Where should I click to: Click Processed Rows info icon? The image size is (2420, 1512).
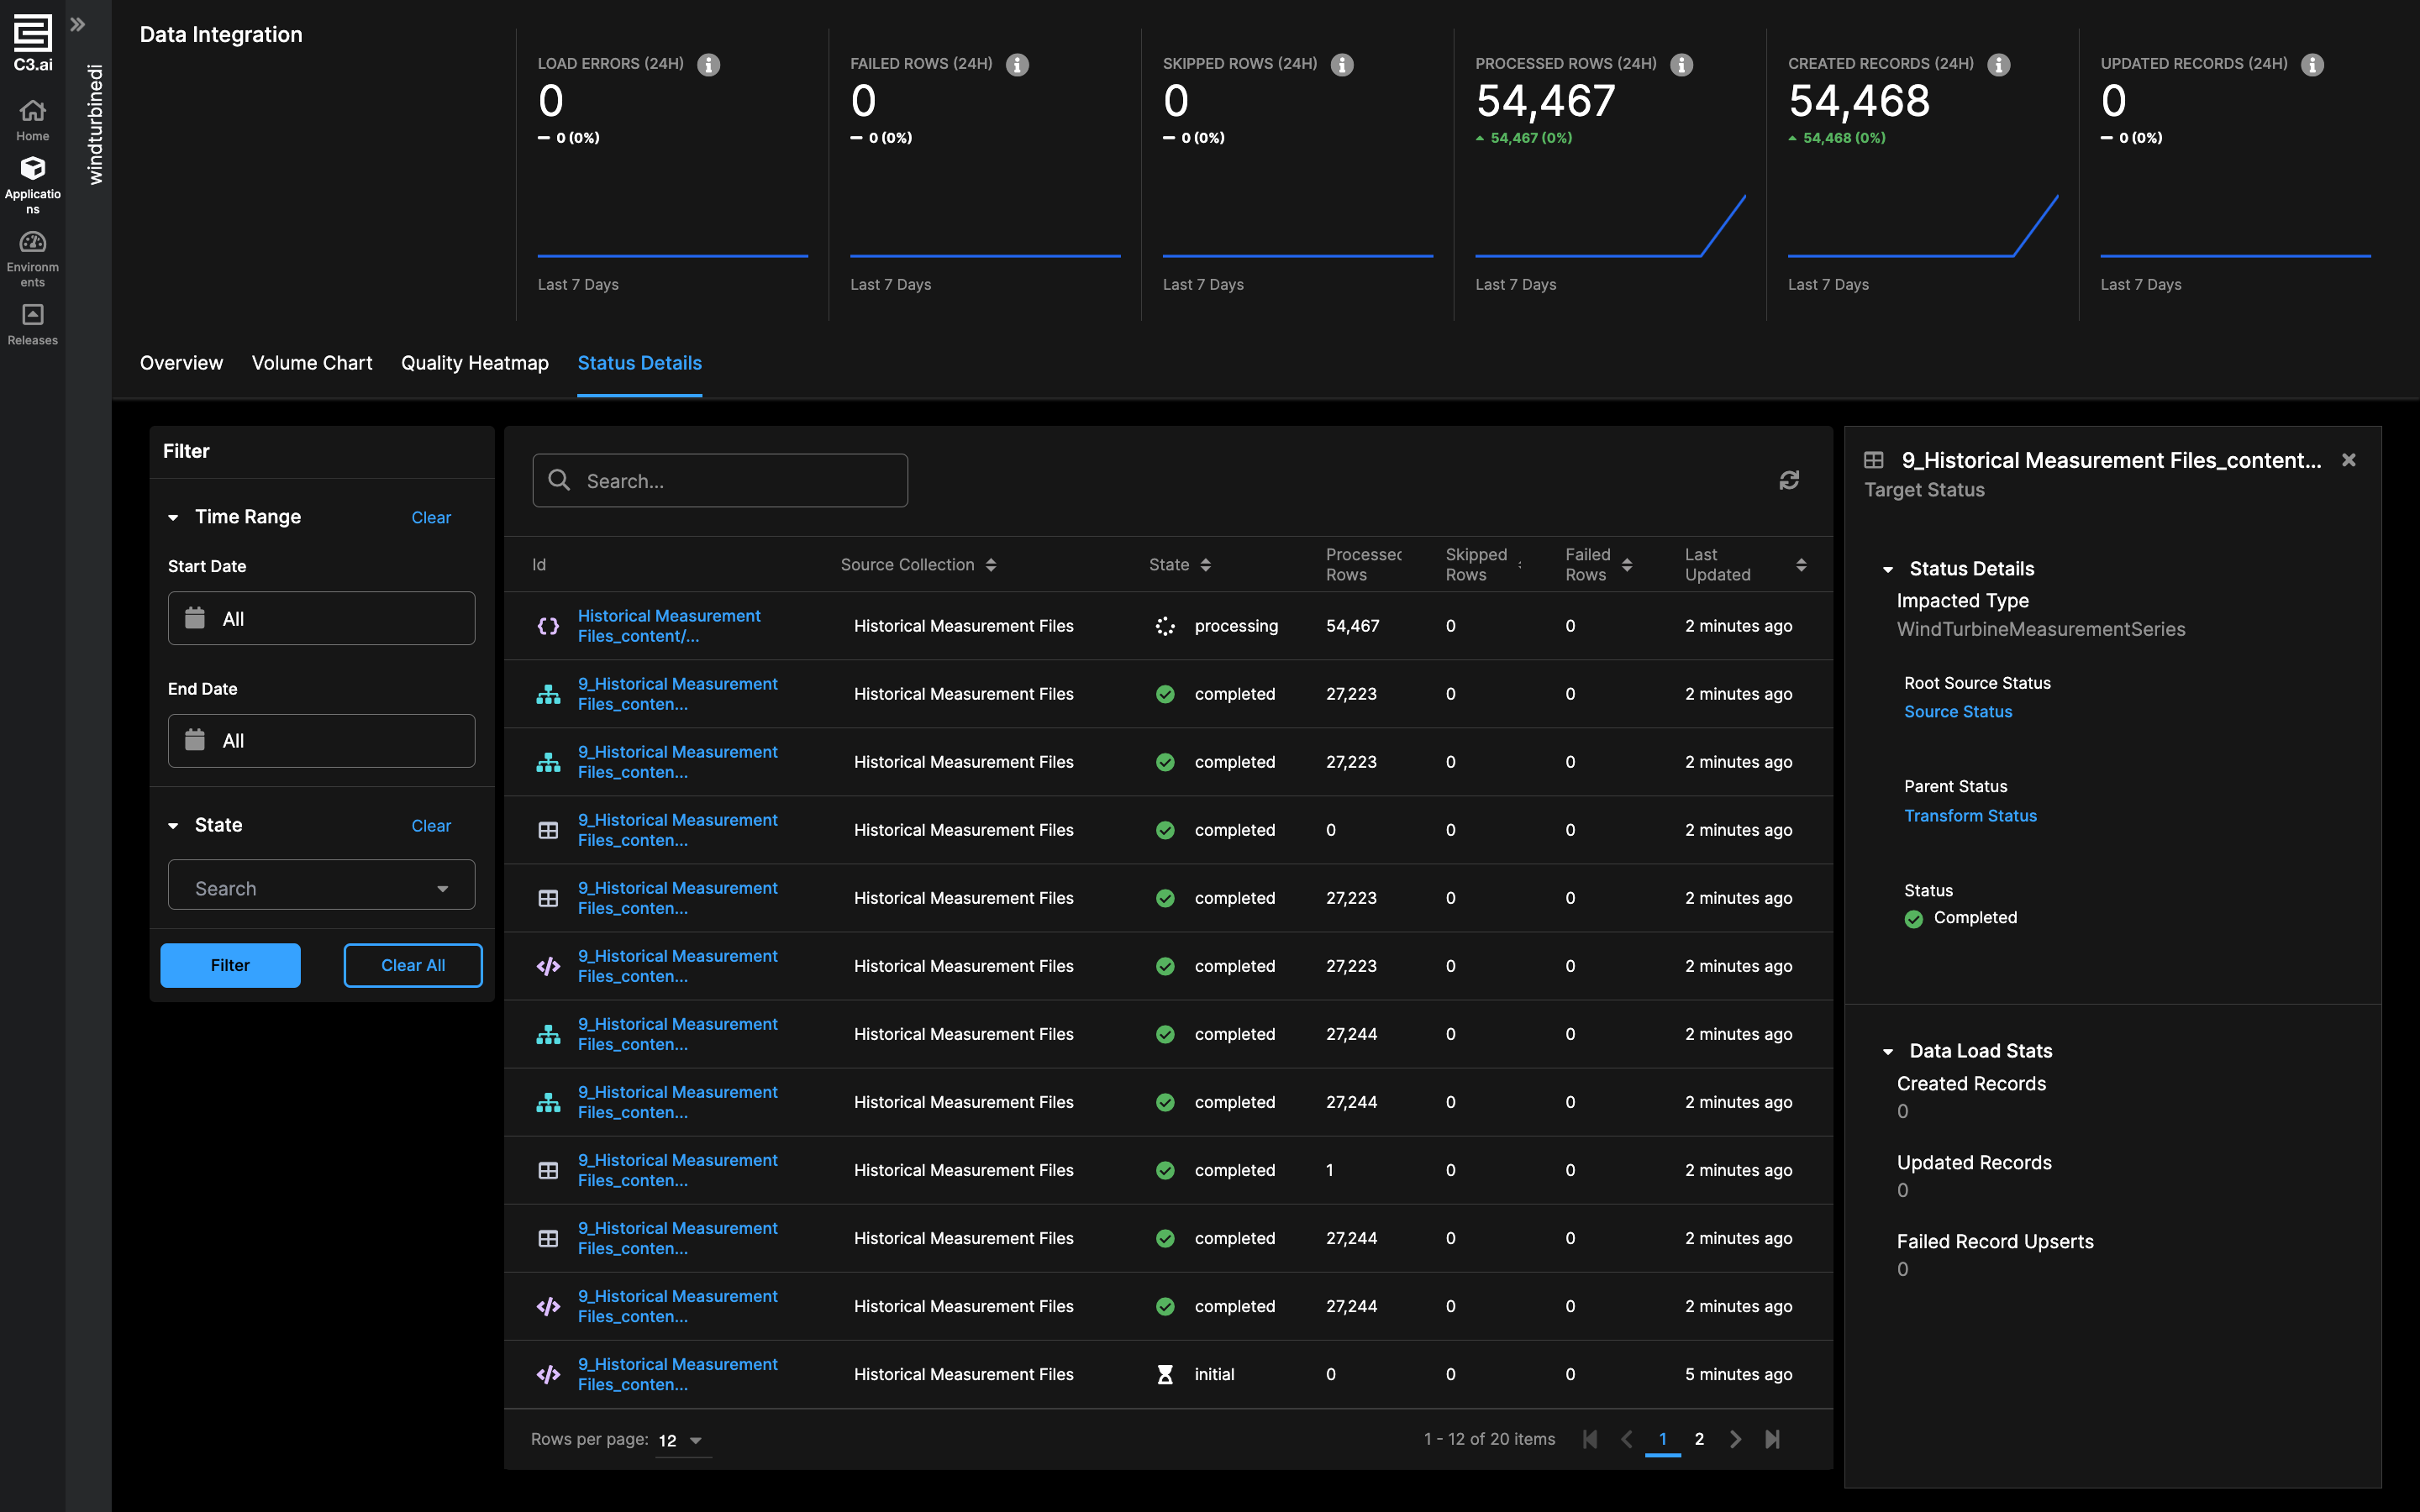tap(1682, 65)
